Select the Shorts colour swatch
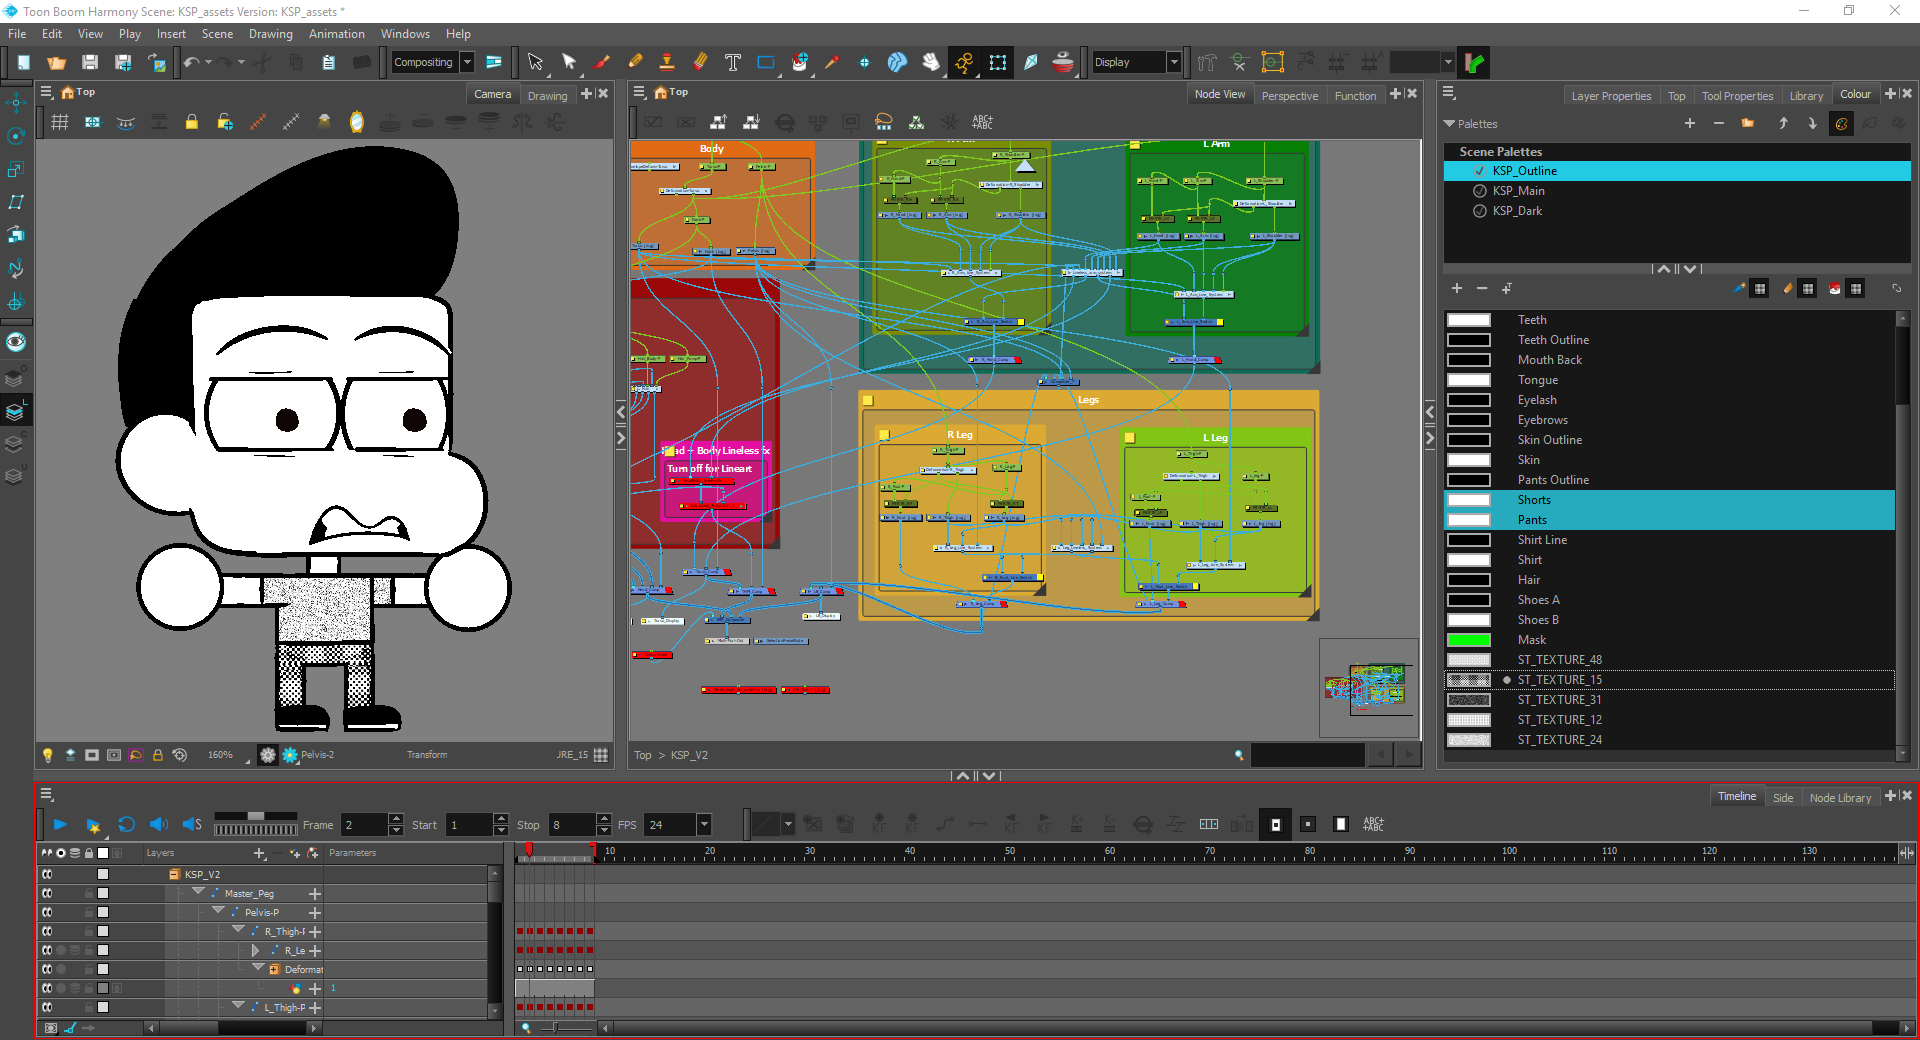Screen dimensions: 1920x1040 click(1469, 500)
